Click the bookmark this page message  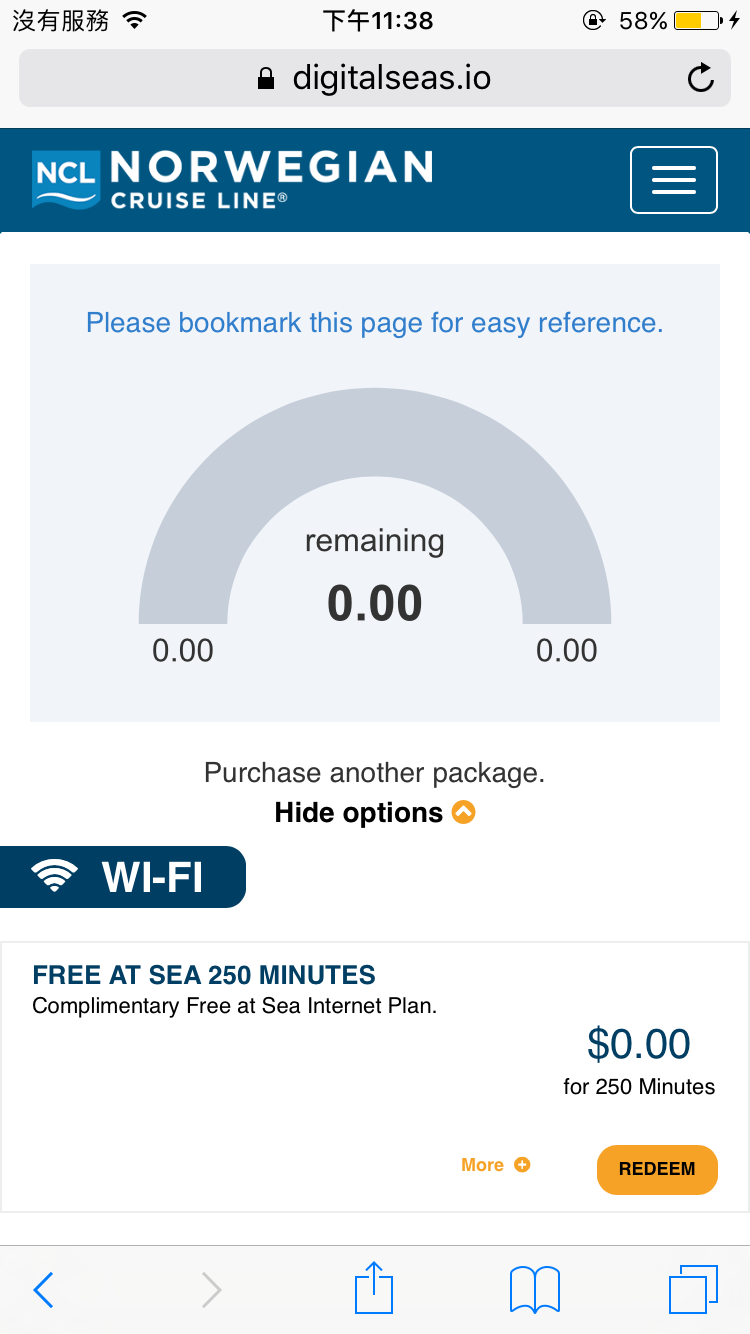pyautogui.click(x=375, y=323)
